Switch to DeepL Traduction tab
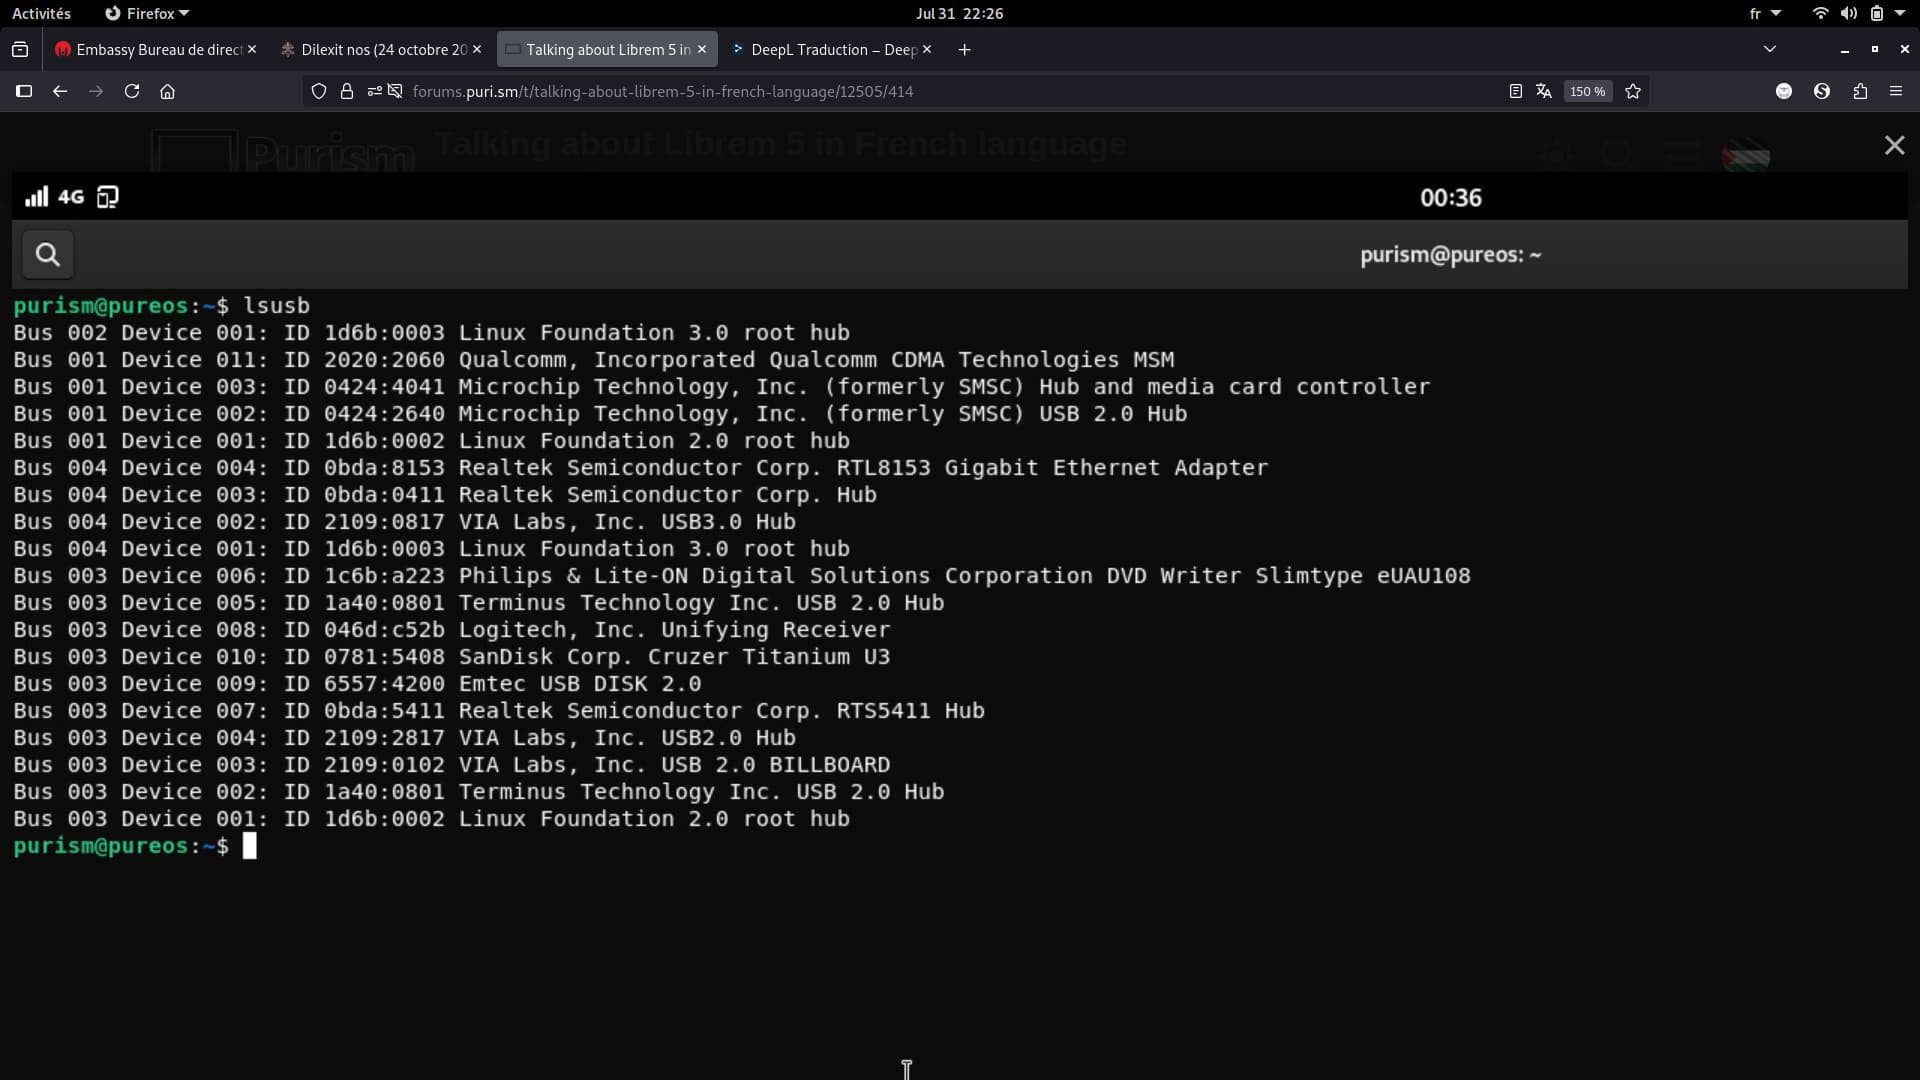 824,49
